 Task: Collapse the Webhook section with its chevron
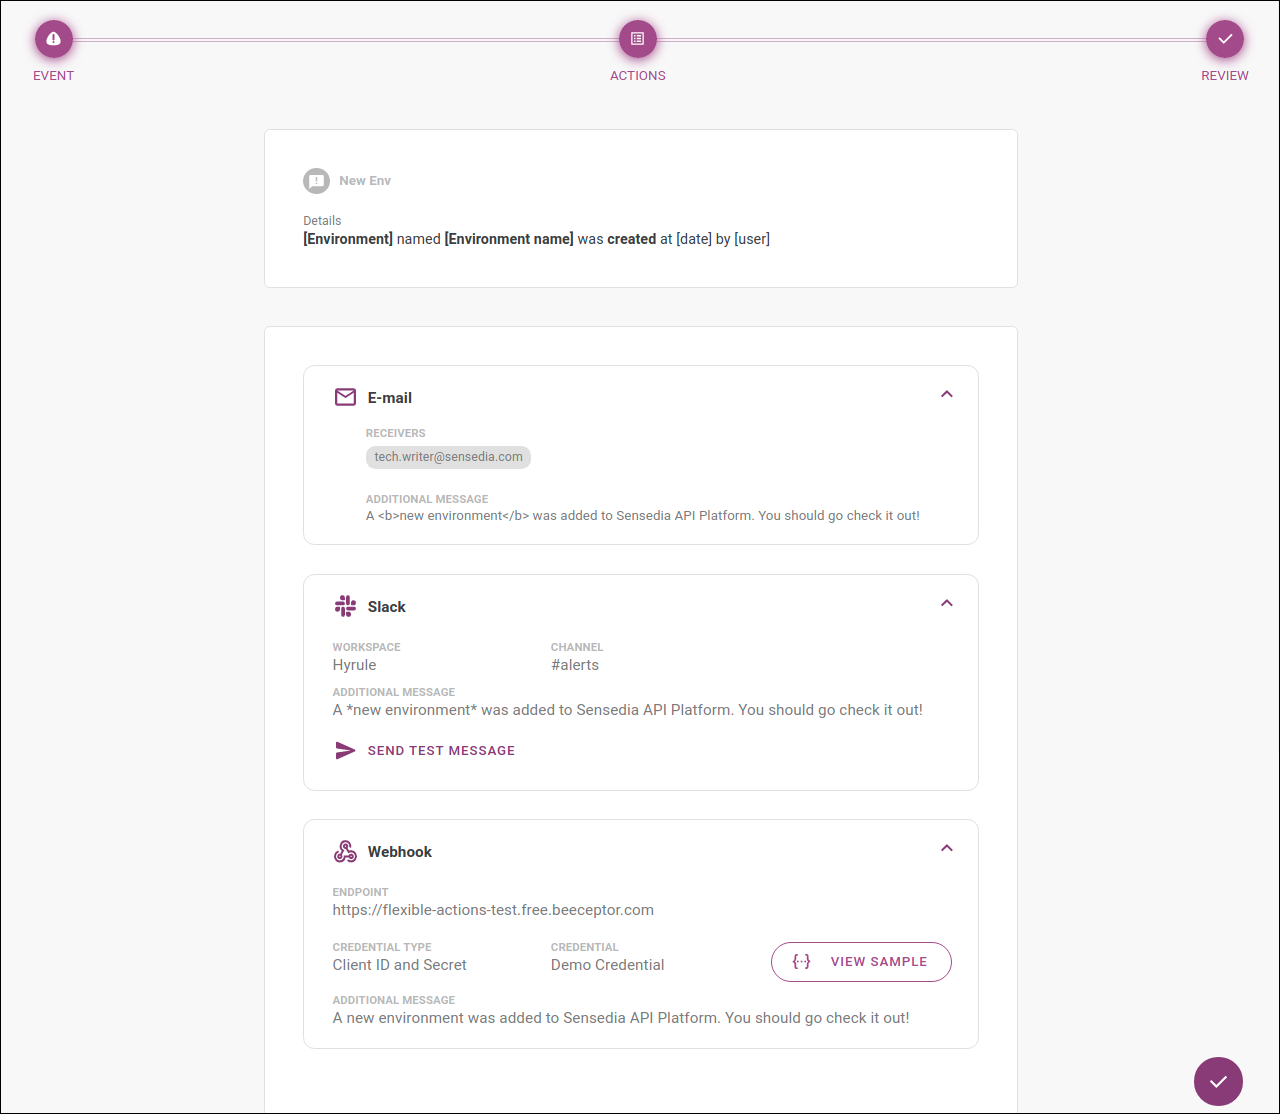(x=946, y=847)
